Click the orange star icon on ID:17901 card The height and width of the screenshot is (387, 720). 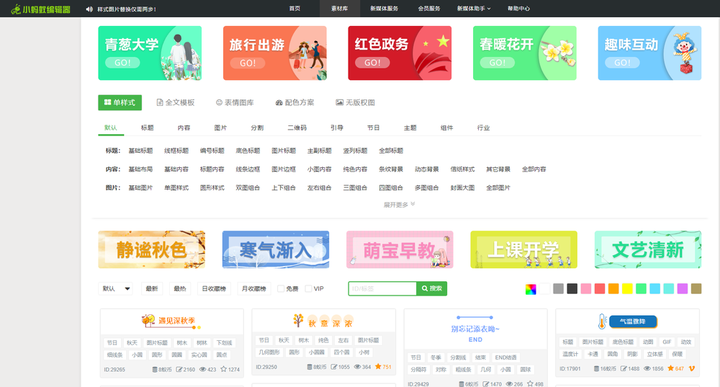tap(671, 368)
